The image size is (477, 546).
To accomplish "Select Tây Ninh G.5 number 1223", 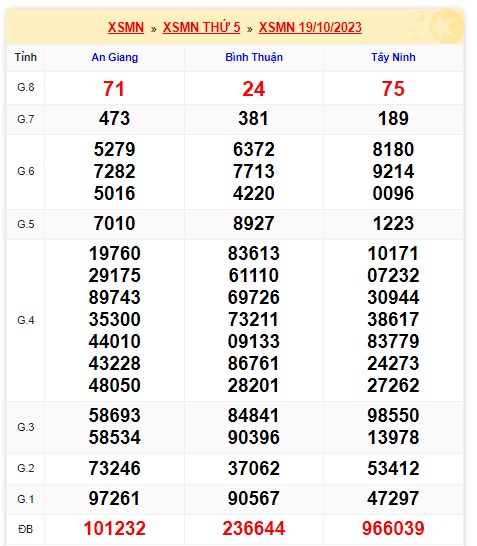I will tap(393, 224).
